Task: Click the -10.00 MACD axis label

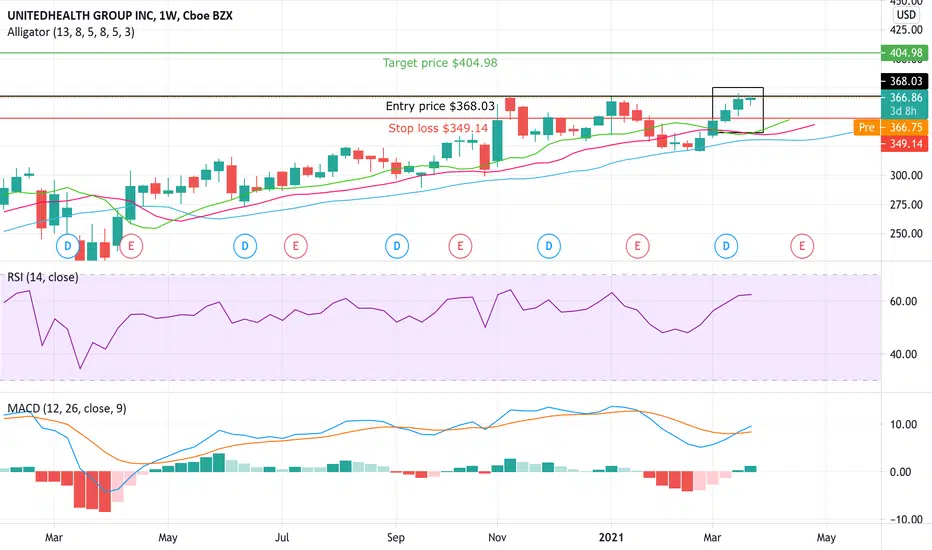Action: tap(906, 520)
